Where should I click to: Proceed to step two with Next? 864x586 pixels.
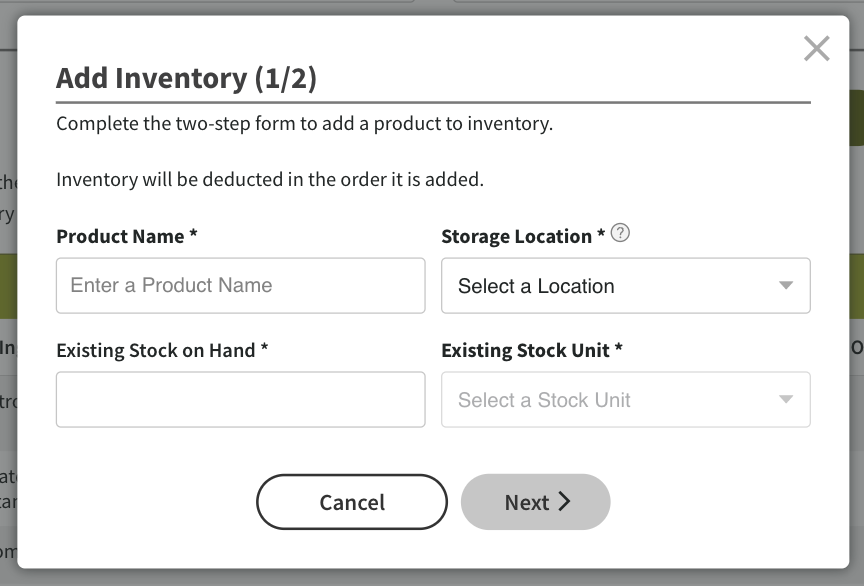point(535,502)
